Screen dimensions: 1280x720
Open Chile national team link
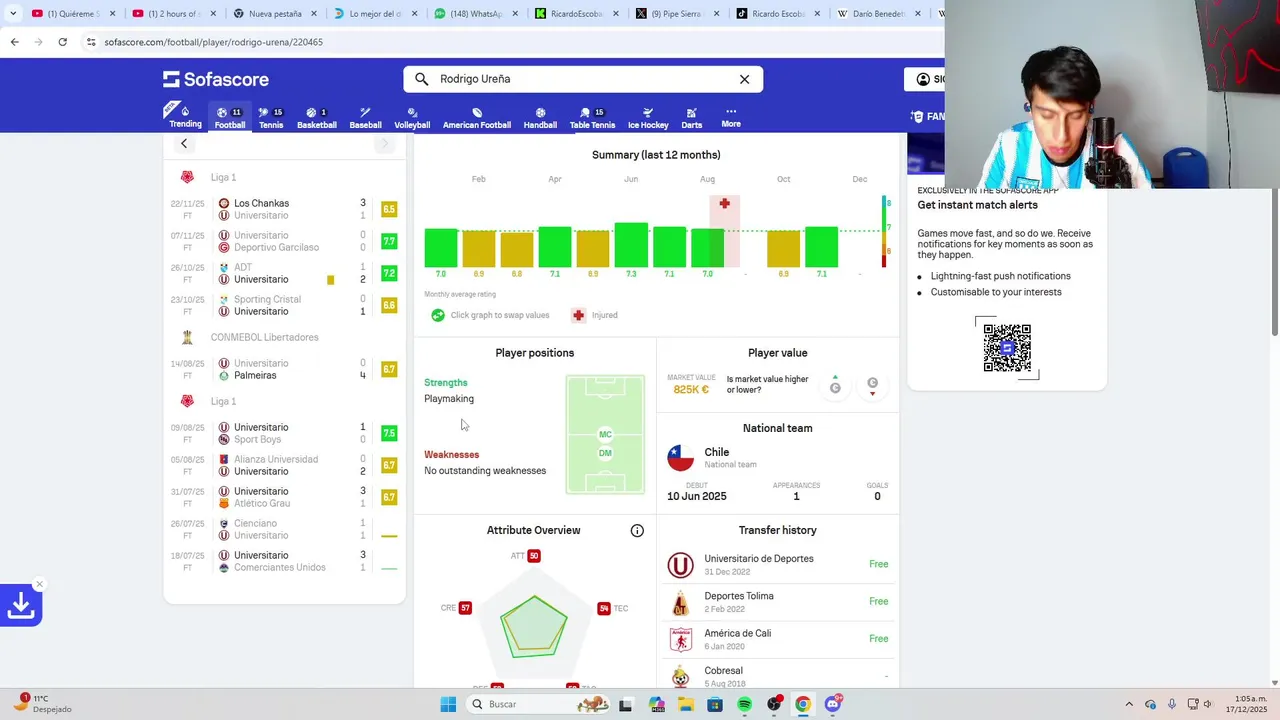pyautogui.click(x=717, y=452)
